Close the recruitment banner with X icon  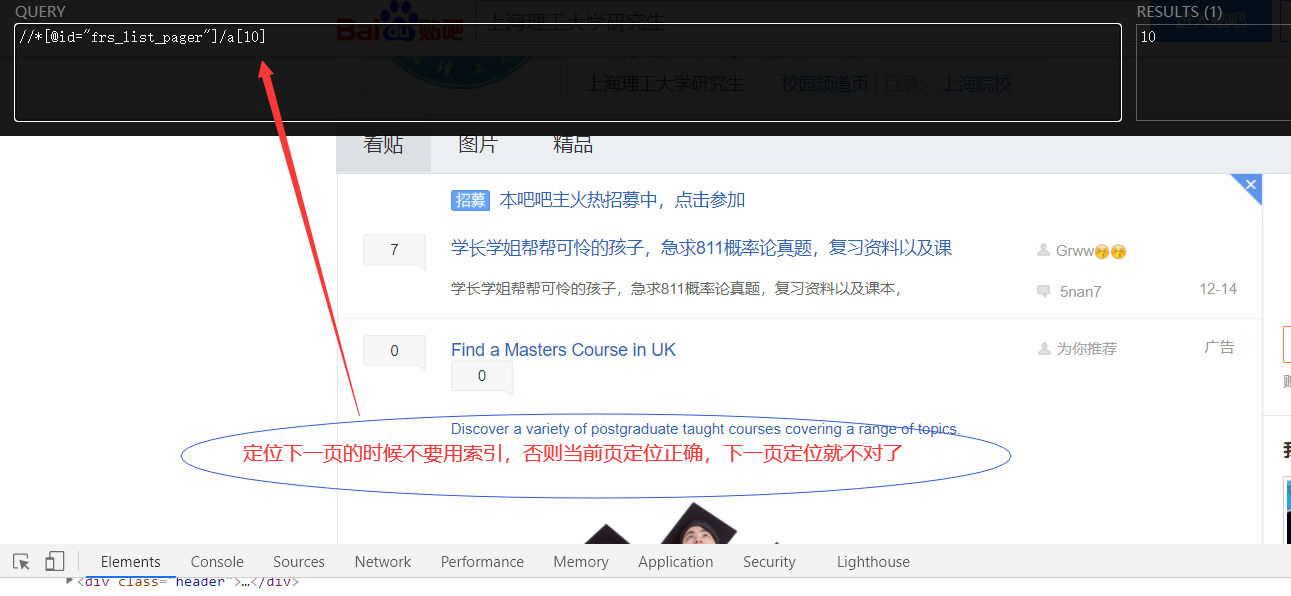(x=1251, y=185)
